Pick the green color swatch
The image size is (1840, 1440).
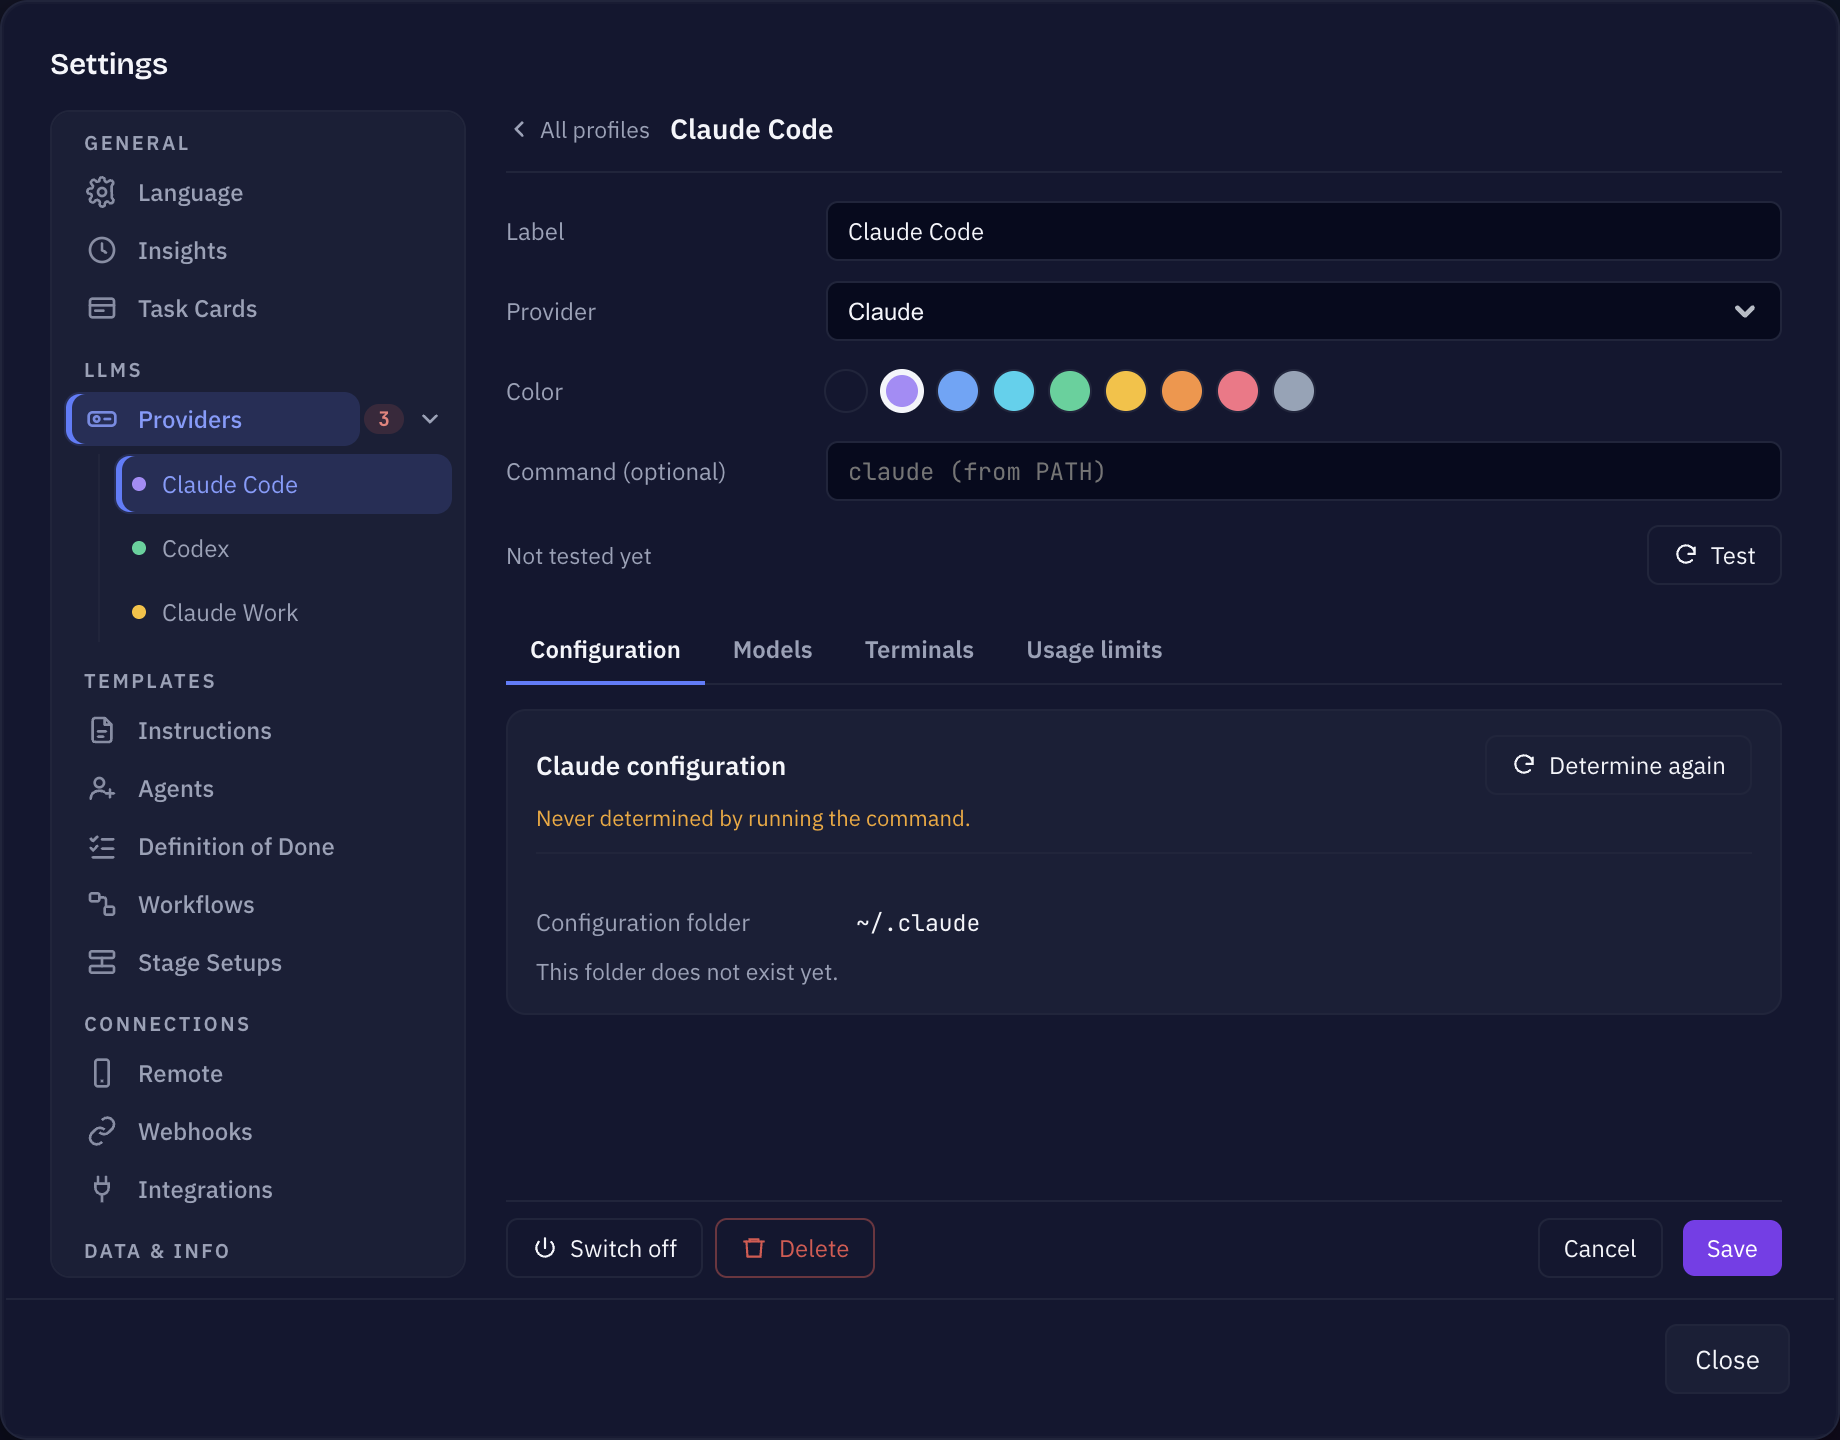(1070, 391)
